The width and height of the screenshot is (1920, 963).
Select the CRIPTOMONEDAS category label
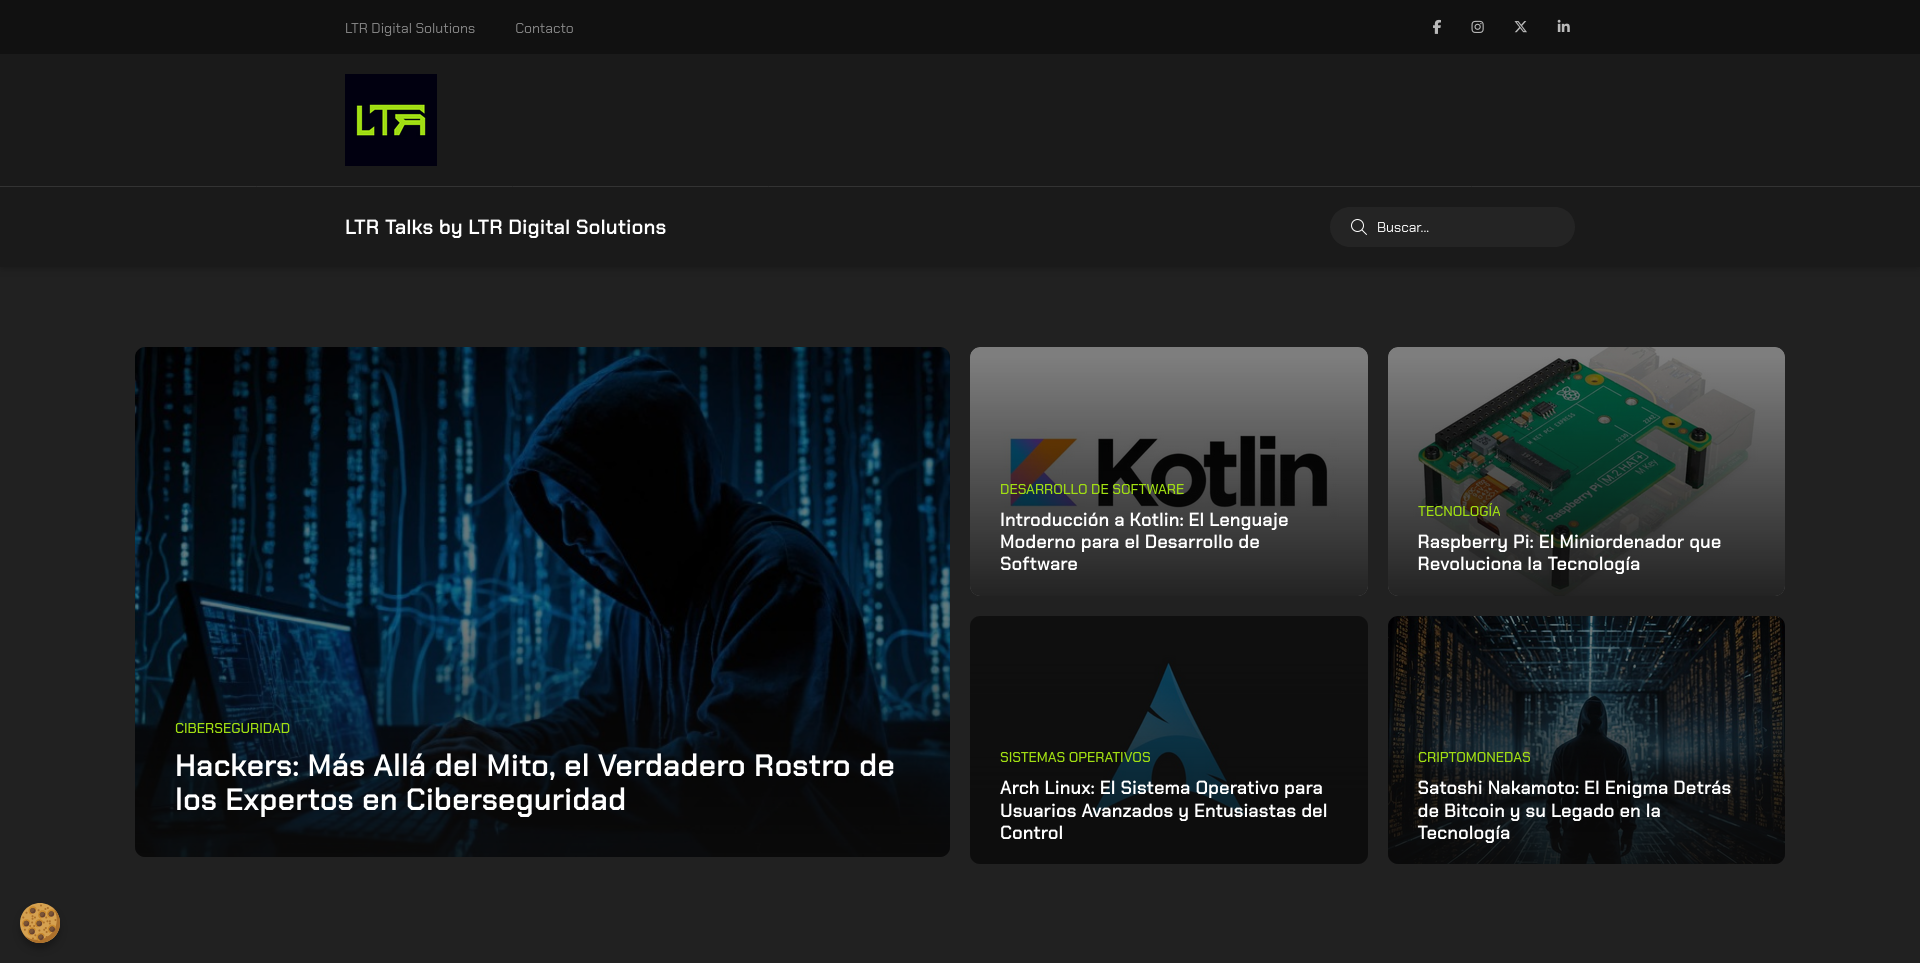tap(1474, 757)
